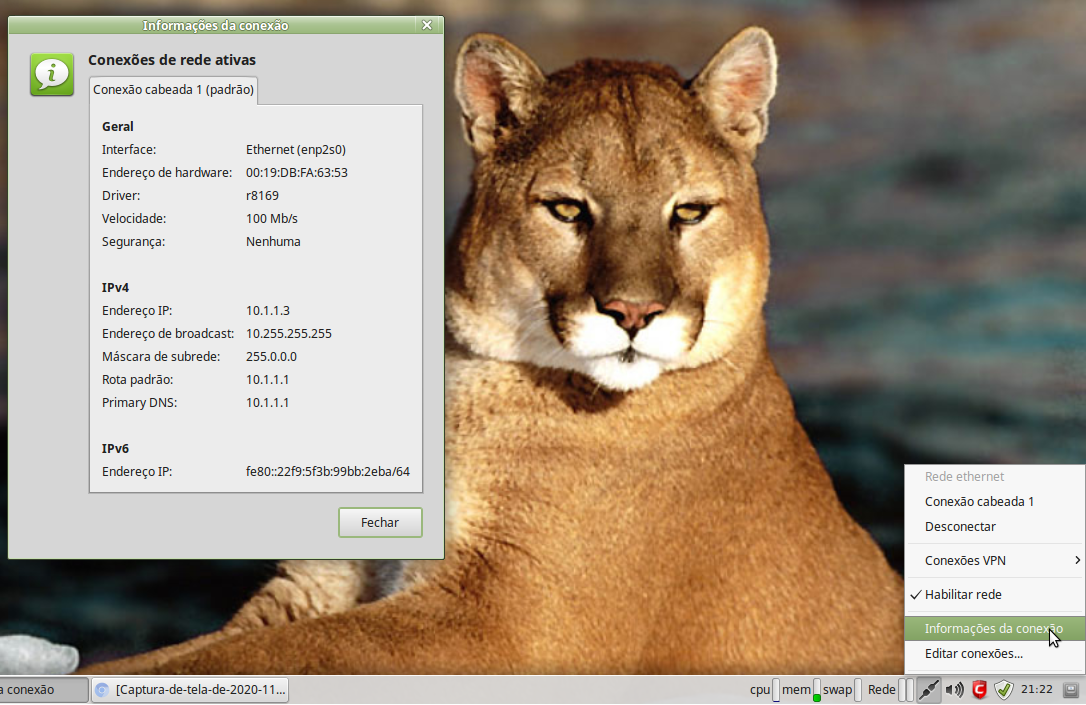This screenshot has height=705, width=1086.
Task: Switch to the Captura-de-tela-de-2020-11 taskbar window
Action: pyautogui.click(x=189, y=690)
